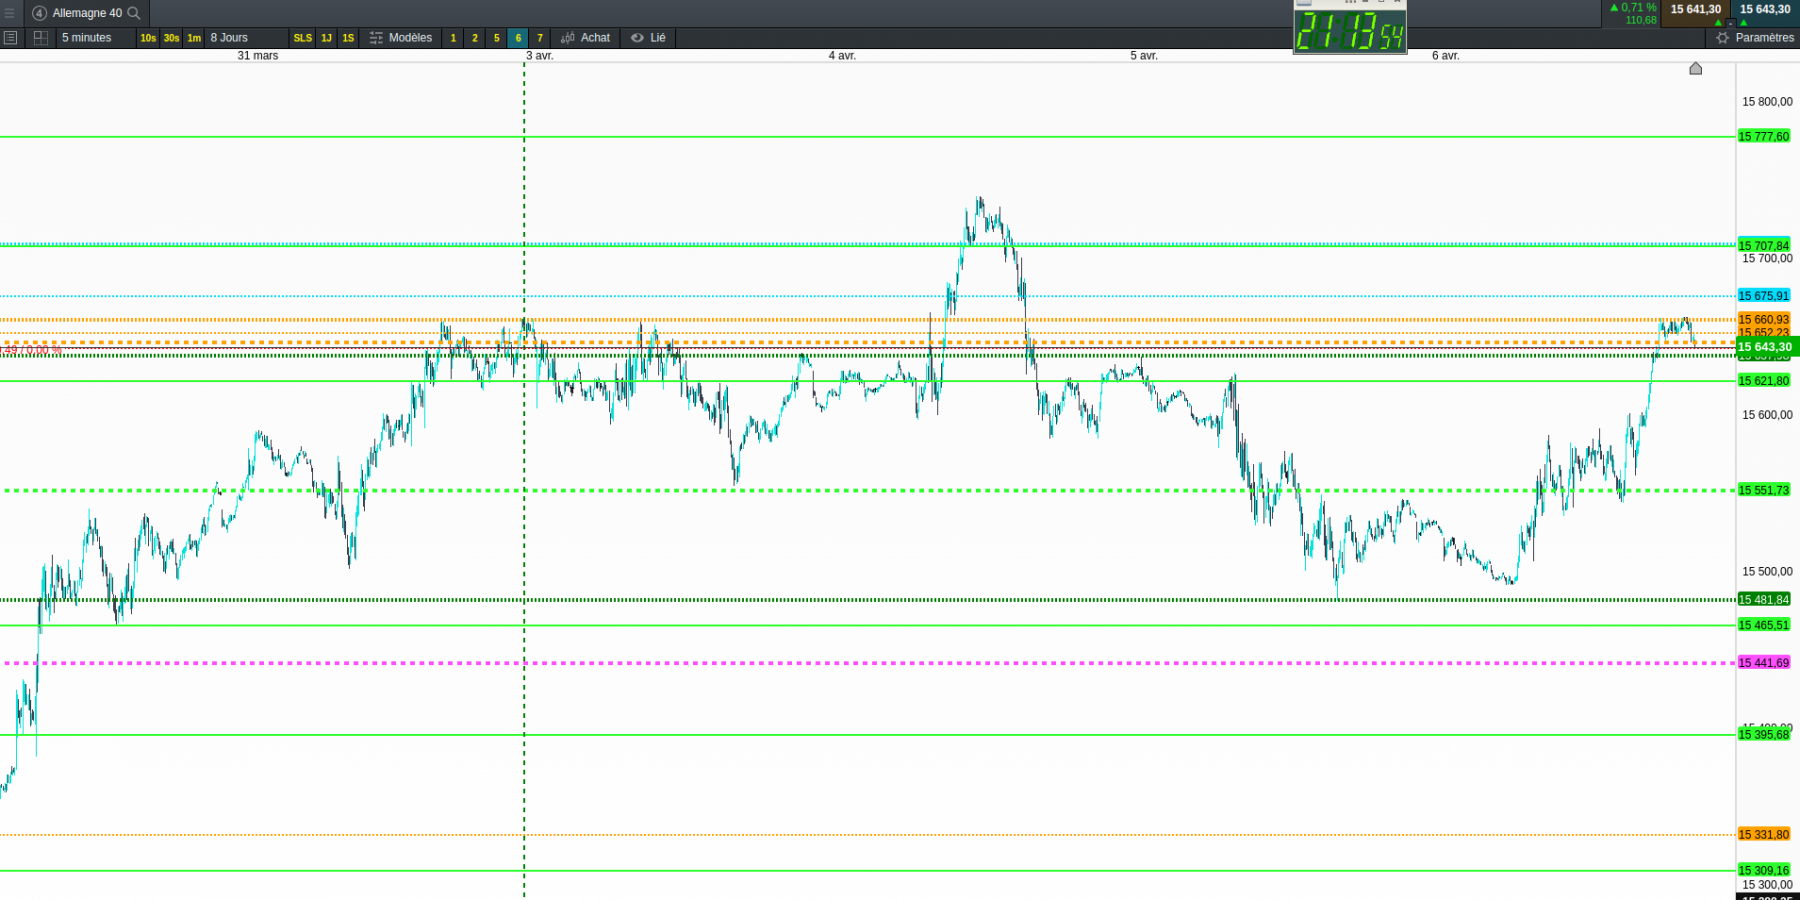Activate the highlighted model slot 6

click(518, 38)
